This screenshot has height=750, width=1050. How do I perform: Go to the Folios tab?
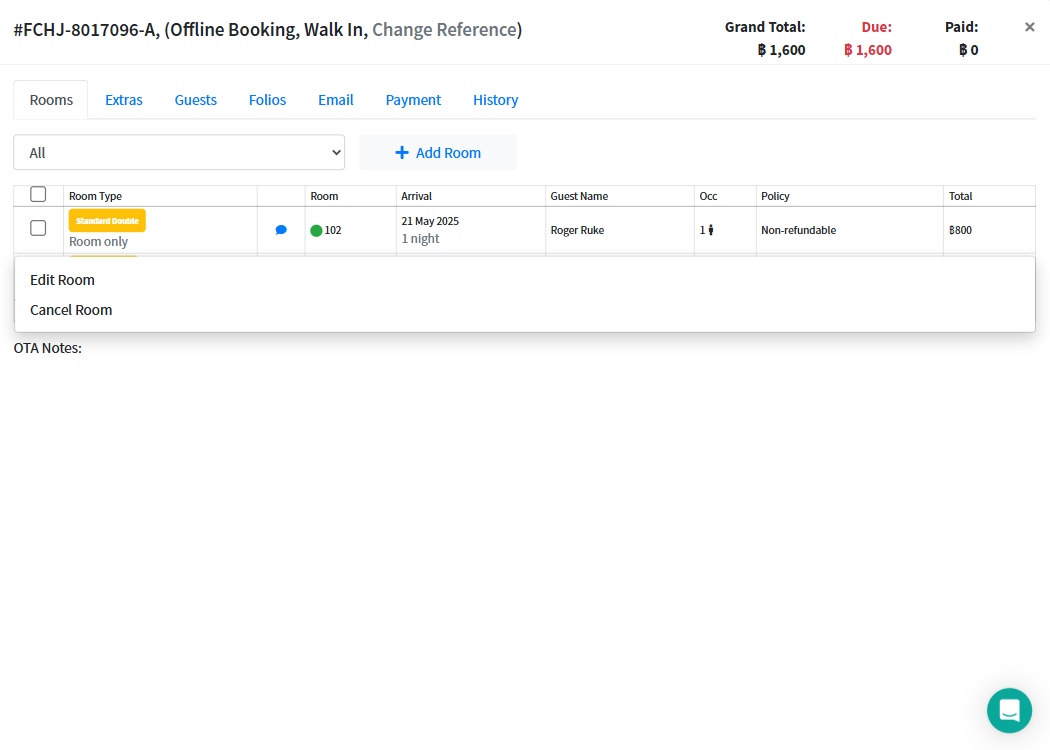[267, 100]
